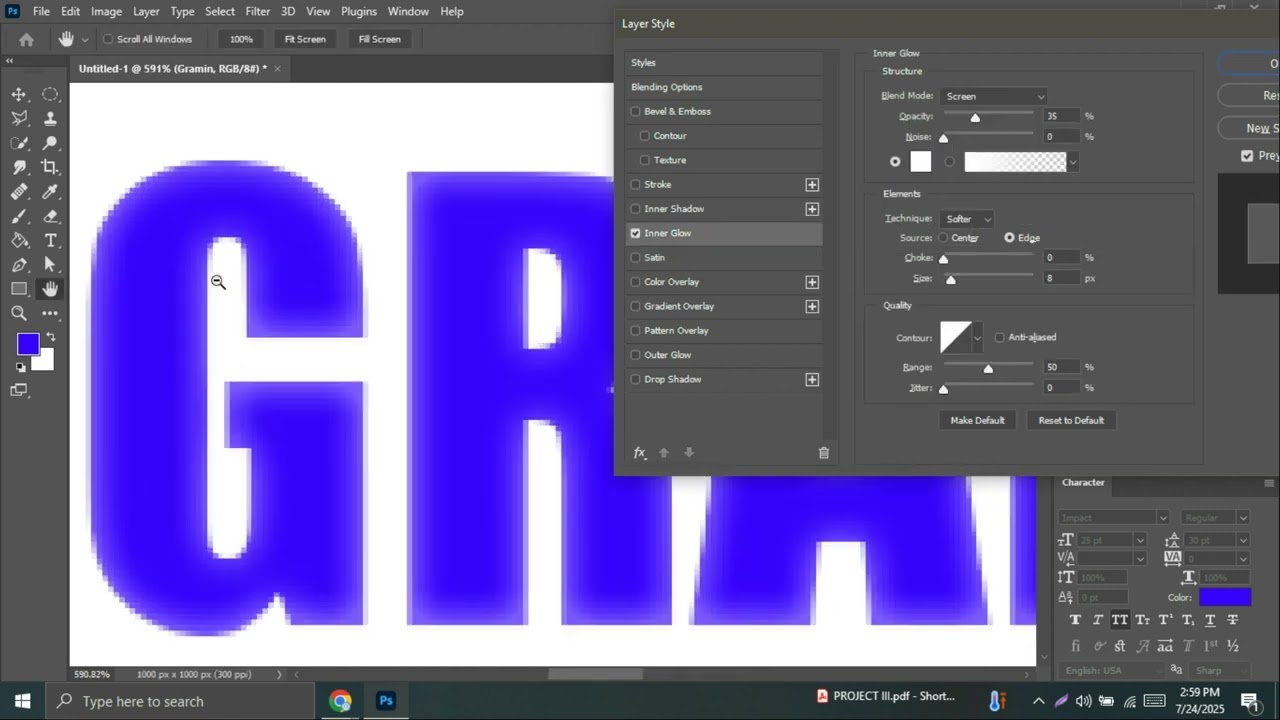Click the Make Default button
The height and width of the screenshot is (720, 1280).
(977, 420)
